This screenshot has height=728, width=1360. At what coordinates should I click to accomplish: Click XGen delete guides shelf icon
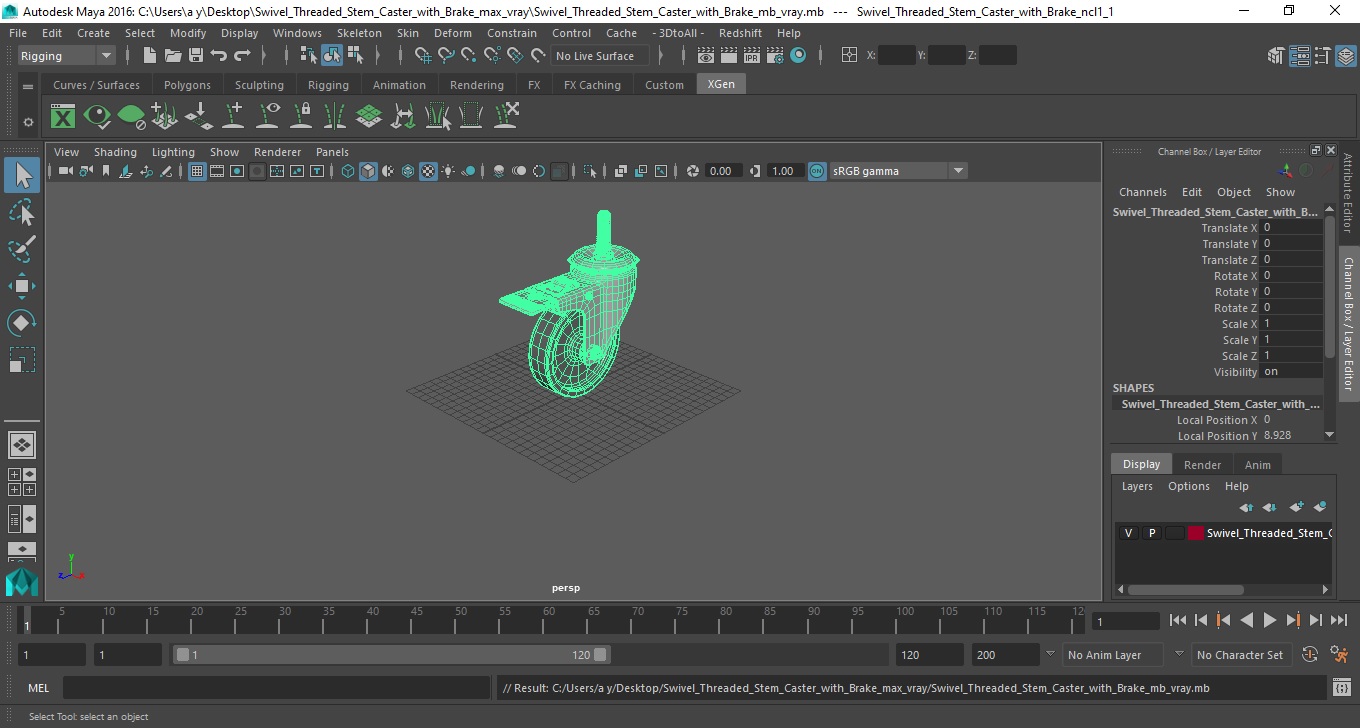pyautogui.click(x=505, y=117)
